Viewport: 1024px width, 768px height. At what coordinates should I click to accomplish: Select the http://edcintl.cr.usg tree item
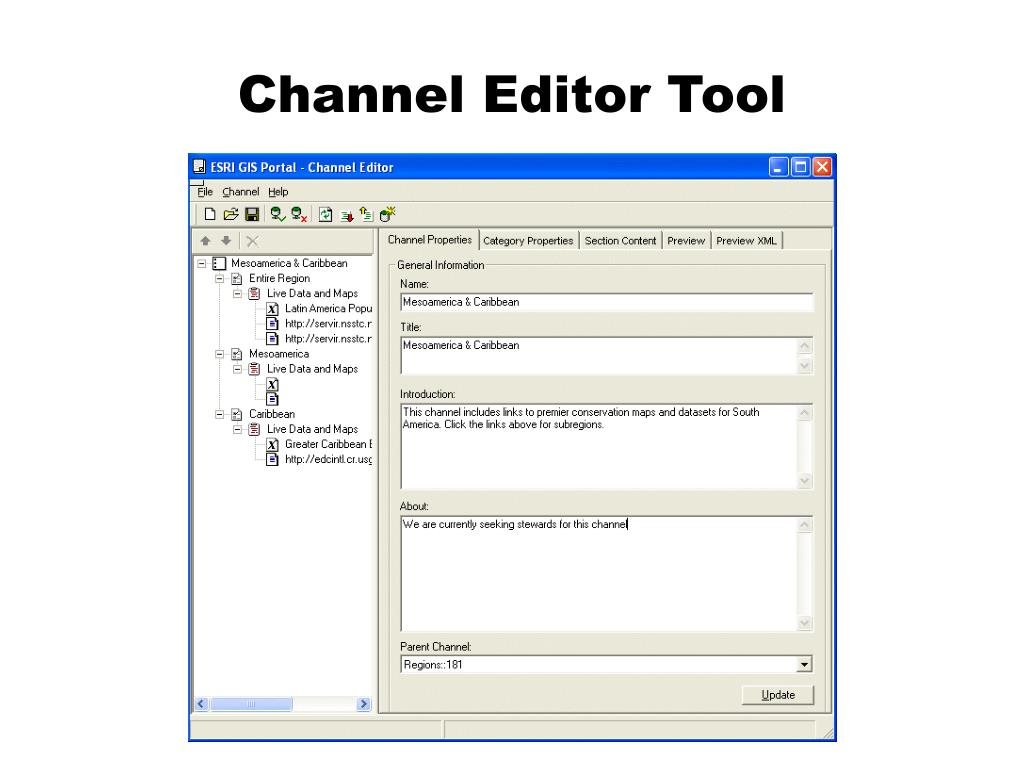pyautogui.click(x=328, y=460)
